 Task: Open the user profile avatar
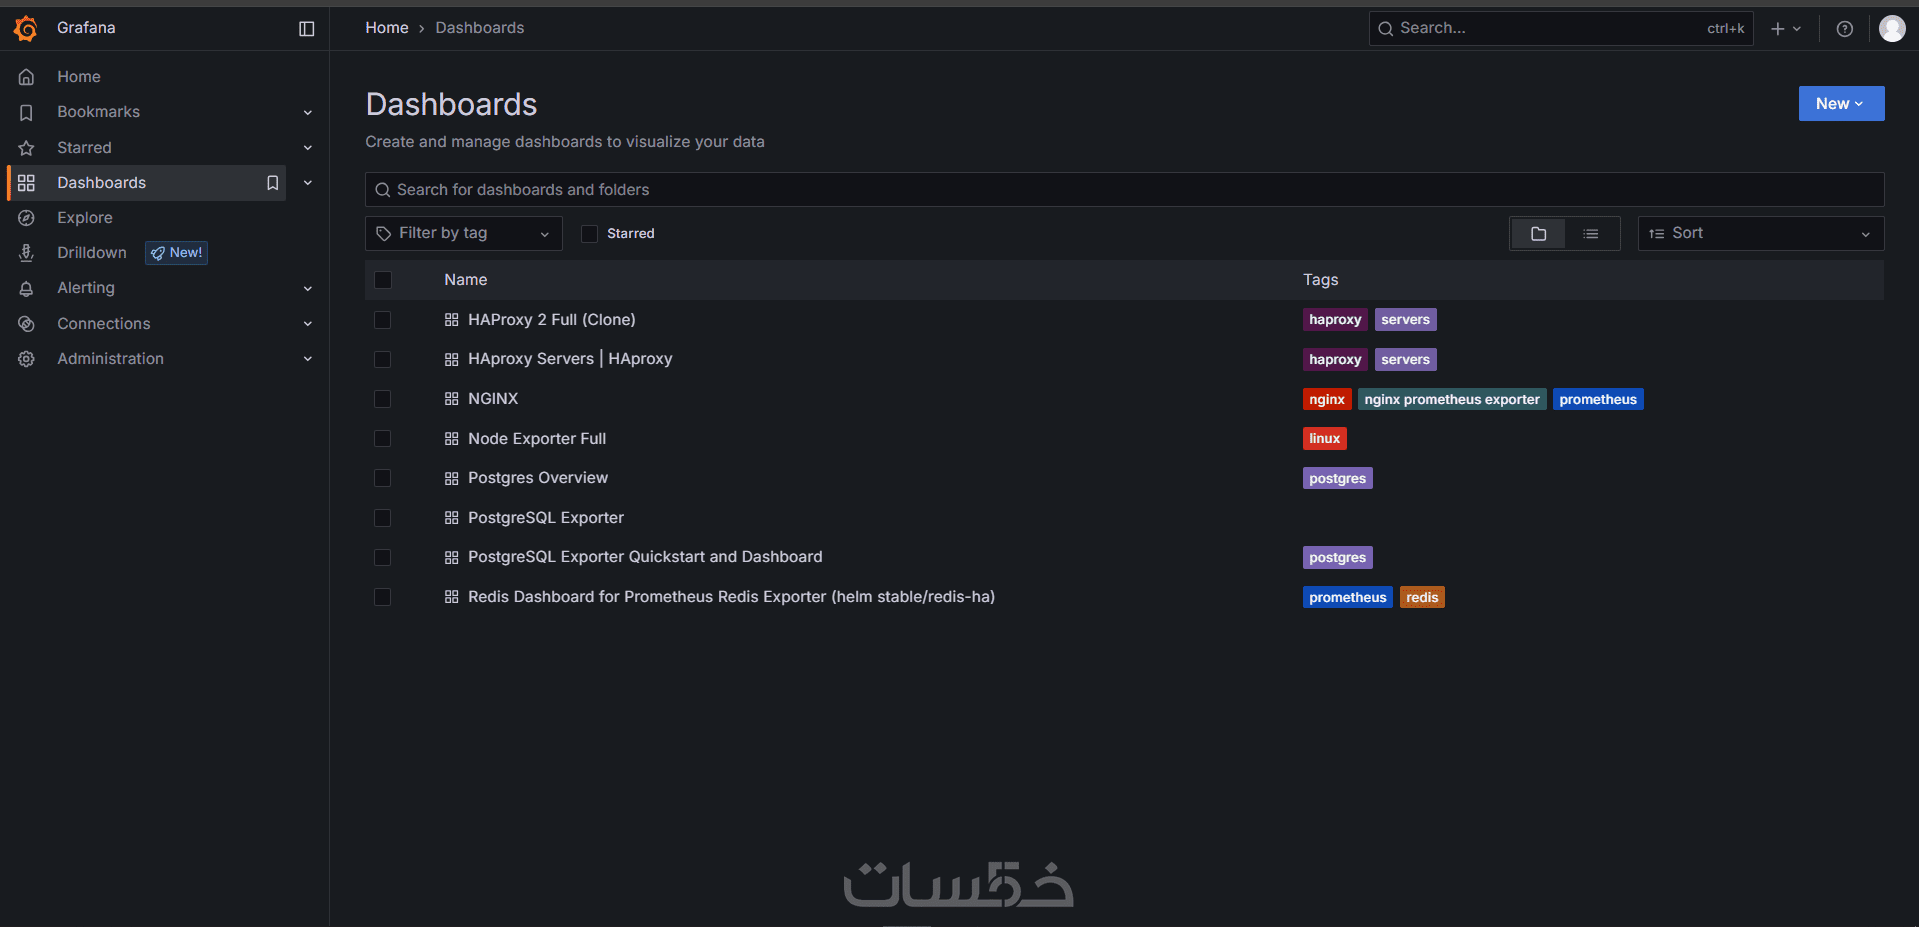click(x=1892, y=29)
